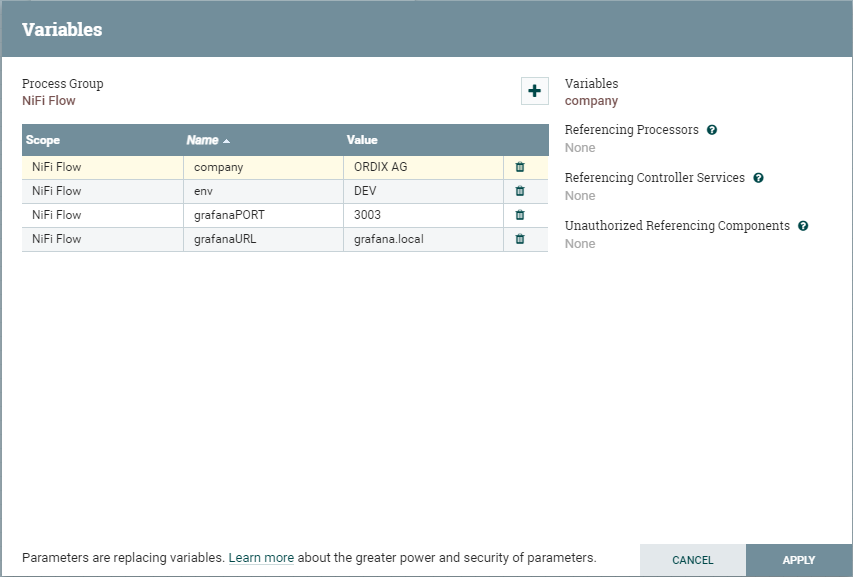Screen dimensions: 853x577
Task: Delete the company variable
Action: 520,167
